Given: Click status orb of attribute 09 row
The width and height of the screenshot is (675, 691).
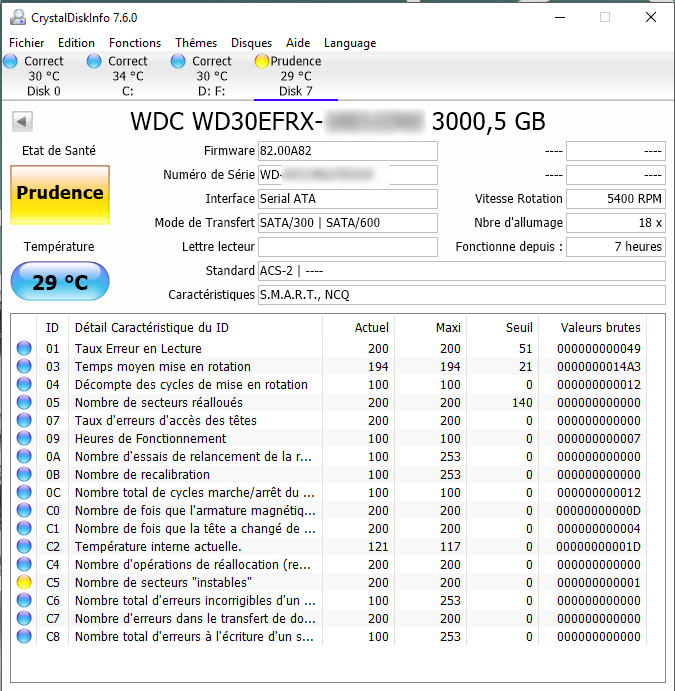Looking at the screenshot, I should pyautogui.click(x=24, y=438).
